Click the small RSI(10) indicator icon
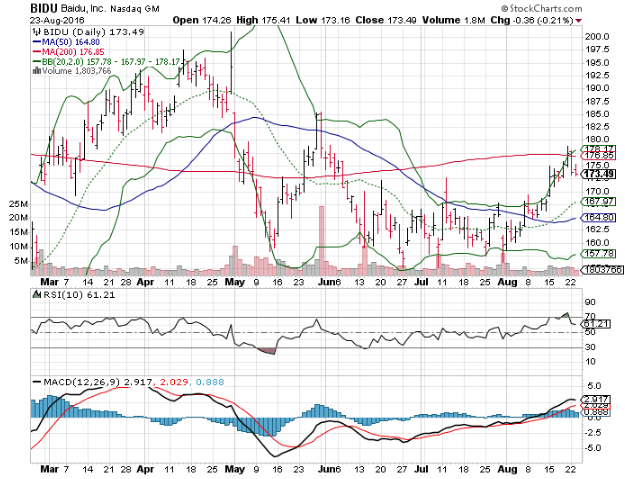 [36, 295]
